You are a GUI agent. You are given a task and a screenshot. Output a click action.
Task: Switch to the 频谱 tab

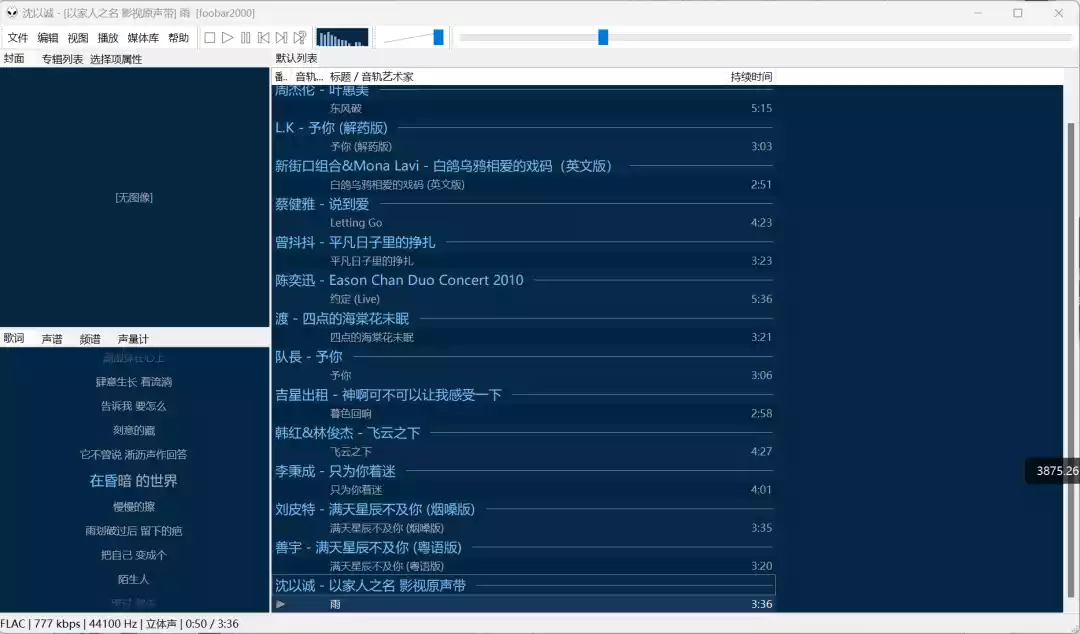(x=90, y=338)
